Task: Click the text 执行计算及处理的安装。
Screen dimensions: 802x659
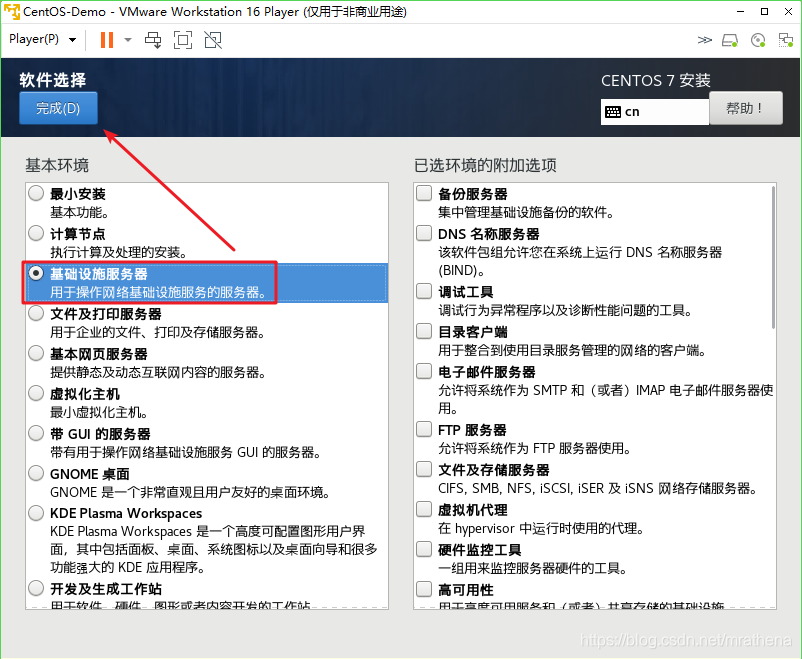Action: pos(121,252)
